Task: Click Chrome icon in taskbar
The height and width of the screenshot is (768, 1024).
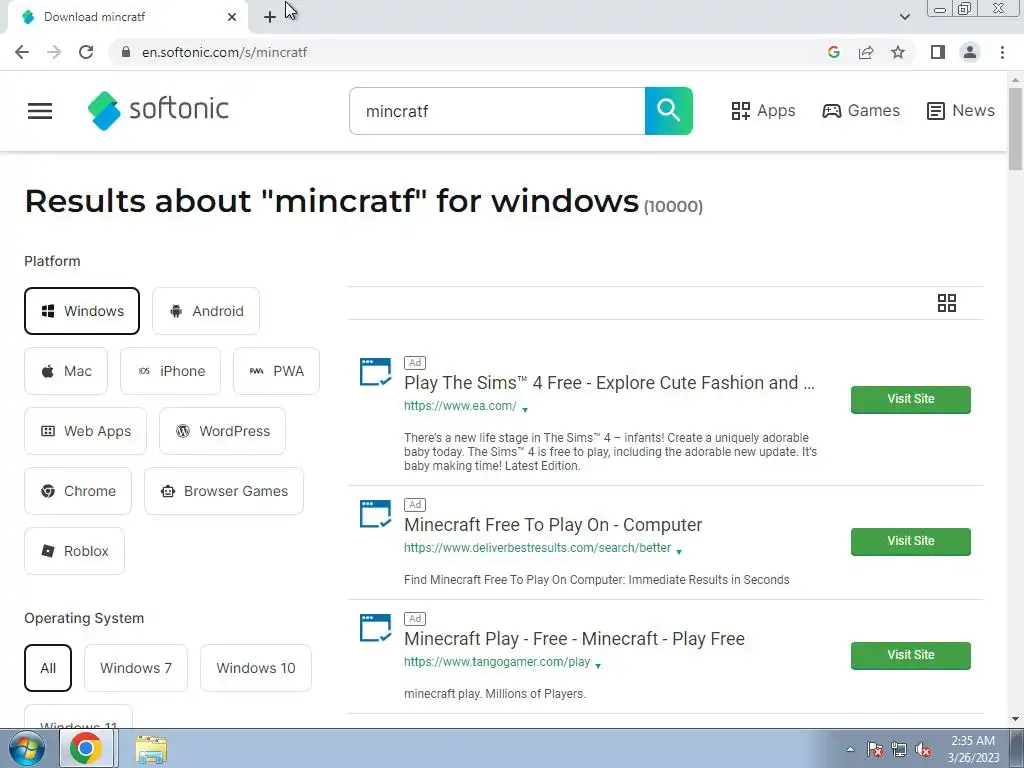Action: [x=86, y=748]
